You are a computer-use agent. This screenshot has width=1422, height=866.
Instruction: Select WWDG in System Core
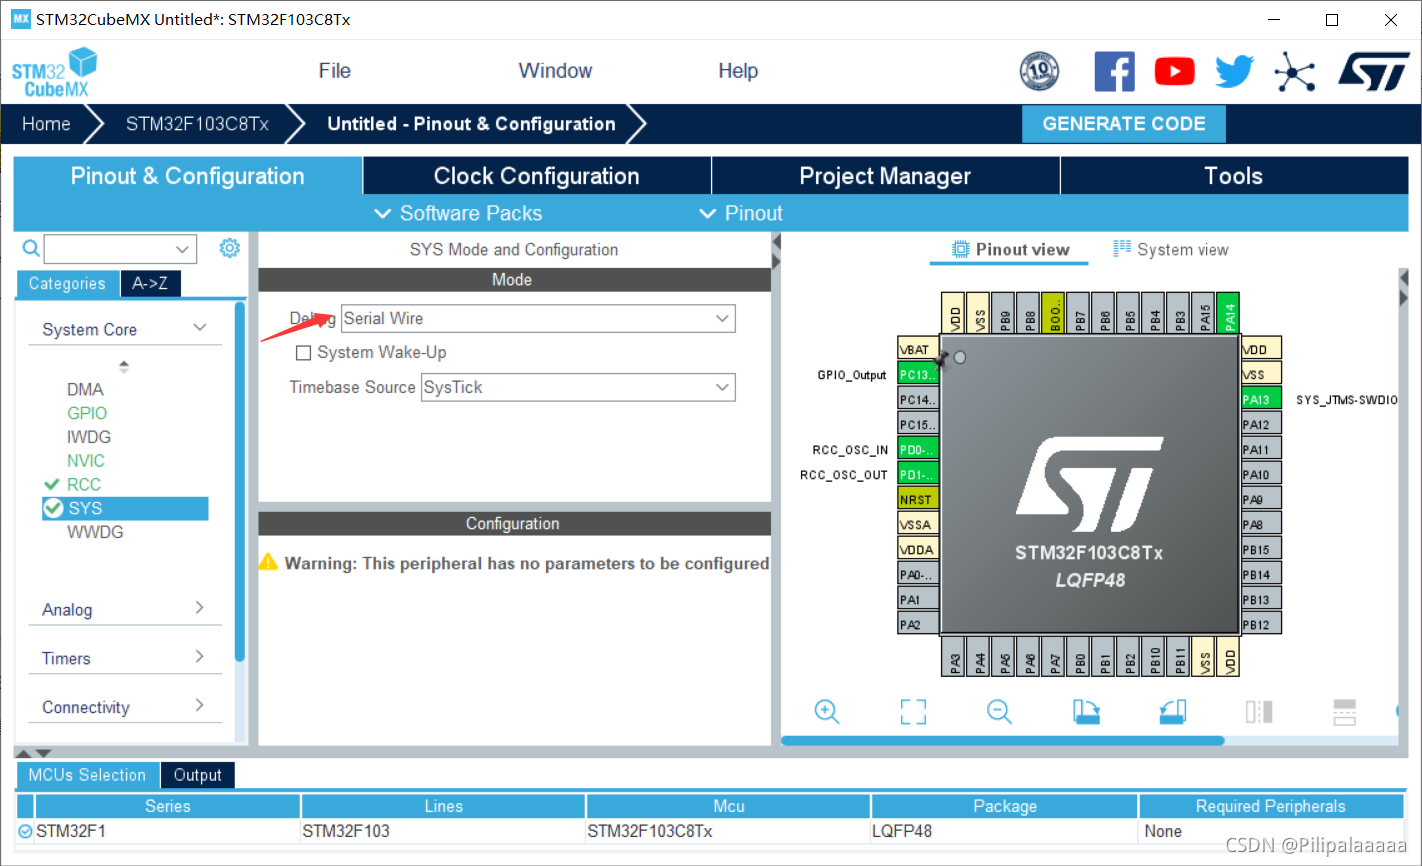pyautogui.click(x=95, y=532)
